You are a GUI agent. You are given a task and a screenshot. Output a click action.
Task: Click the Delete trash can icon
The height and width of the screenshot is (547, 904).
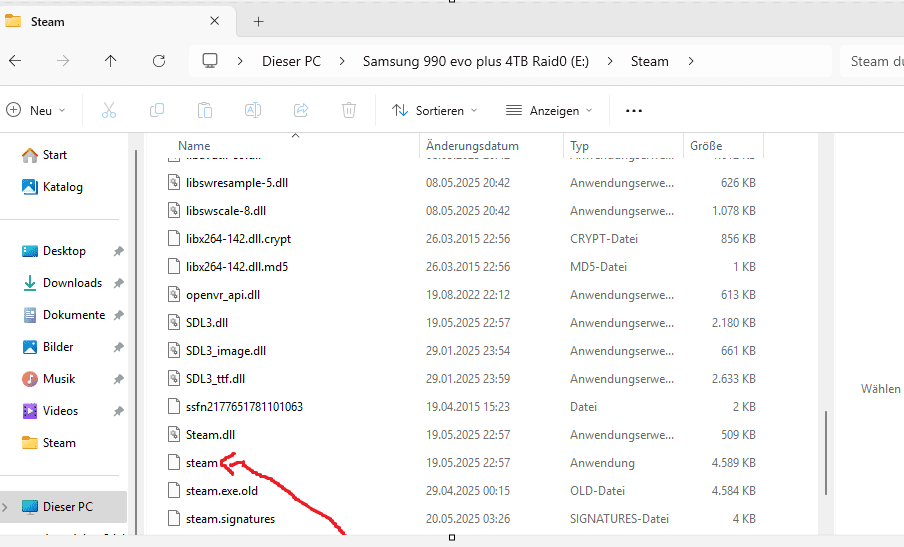tap(349, 110)
